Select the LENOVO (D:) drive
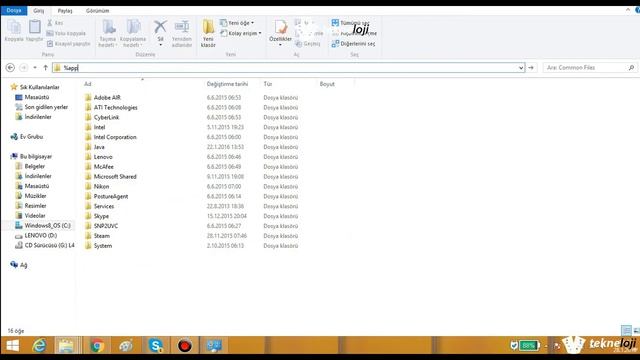The image size is (640, 360). pos(36,236)
